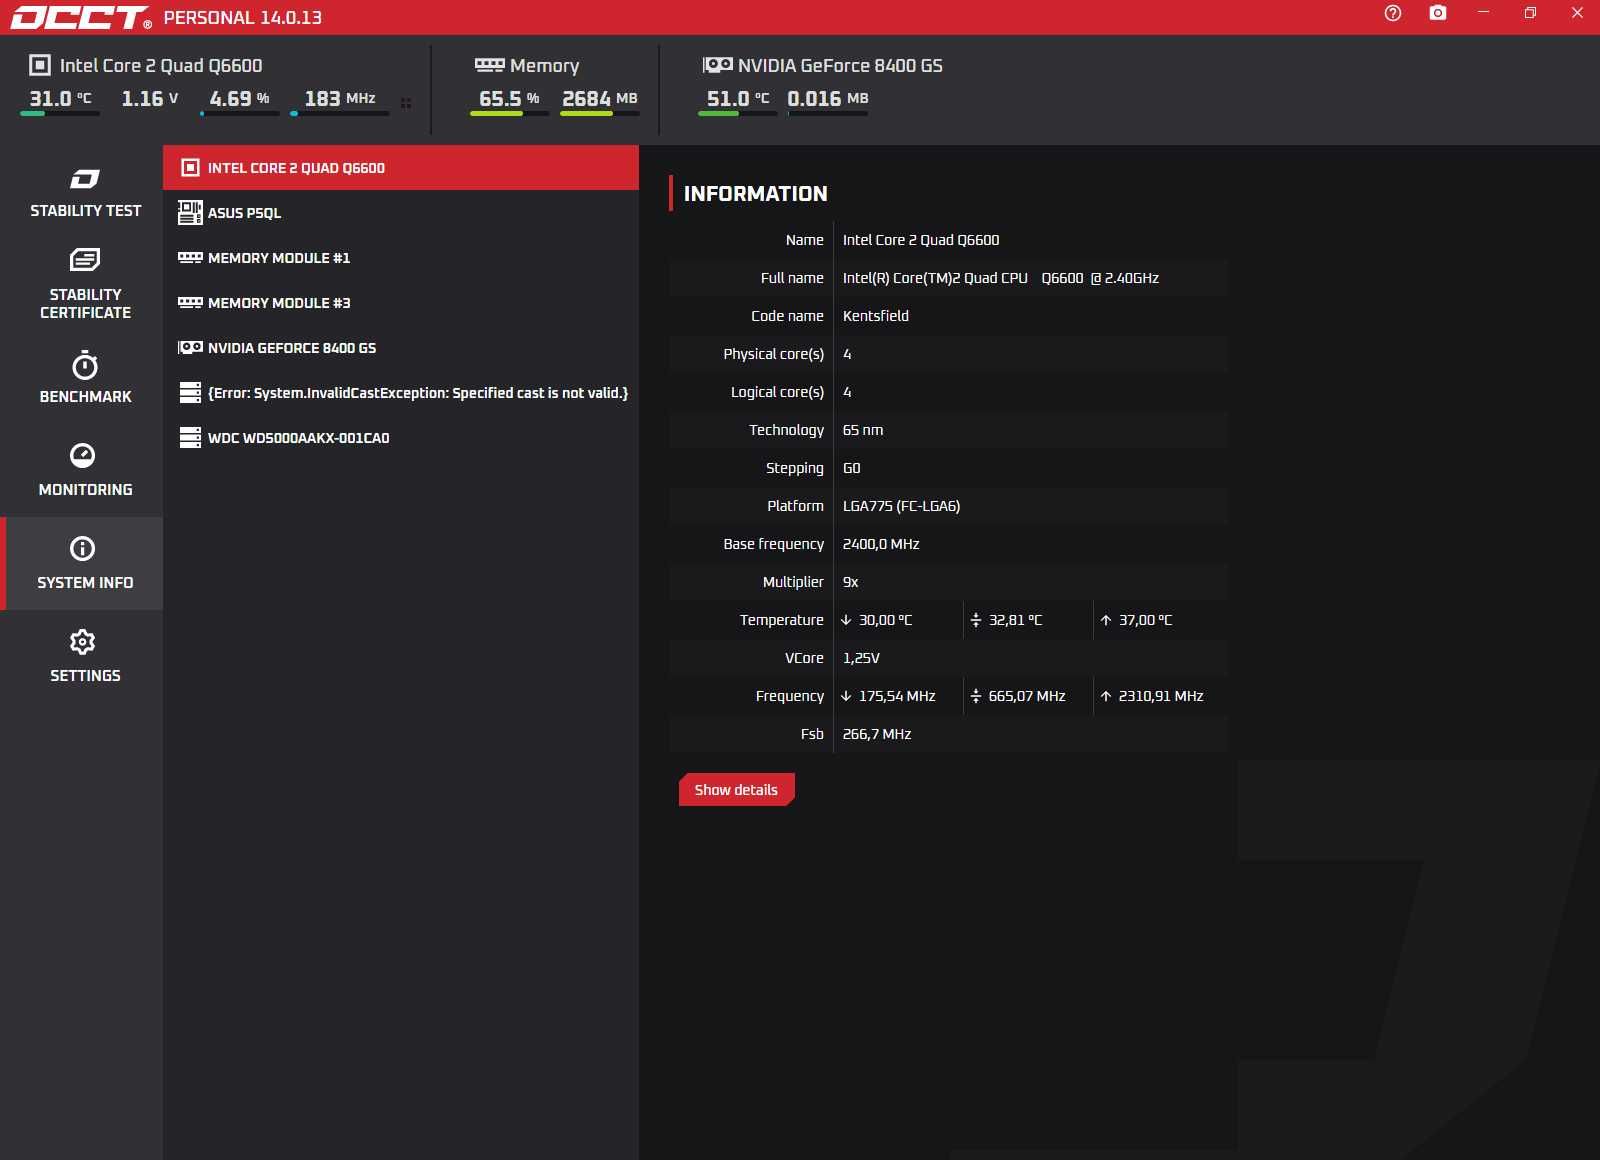Click the average frequency 665,07 MHz value
Image resolution: width=1600 pixels, height=1160 pixels.
[x=1027, y=696]
